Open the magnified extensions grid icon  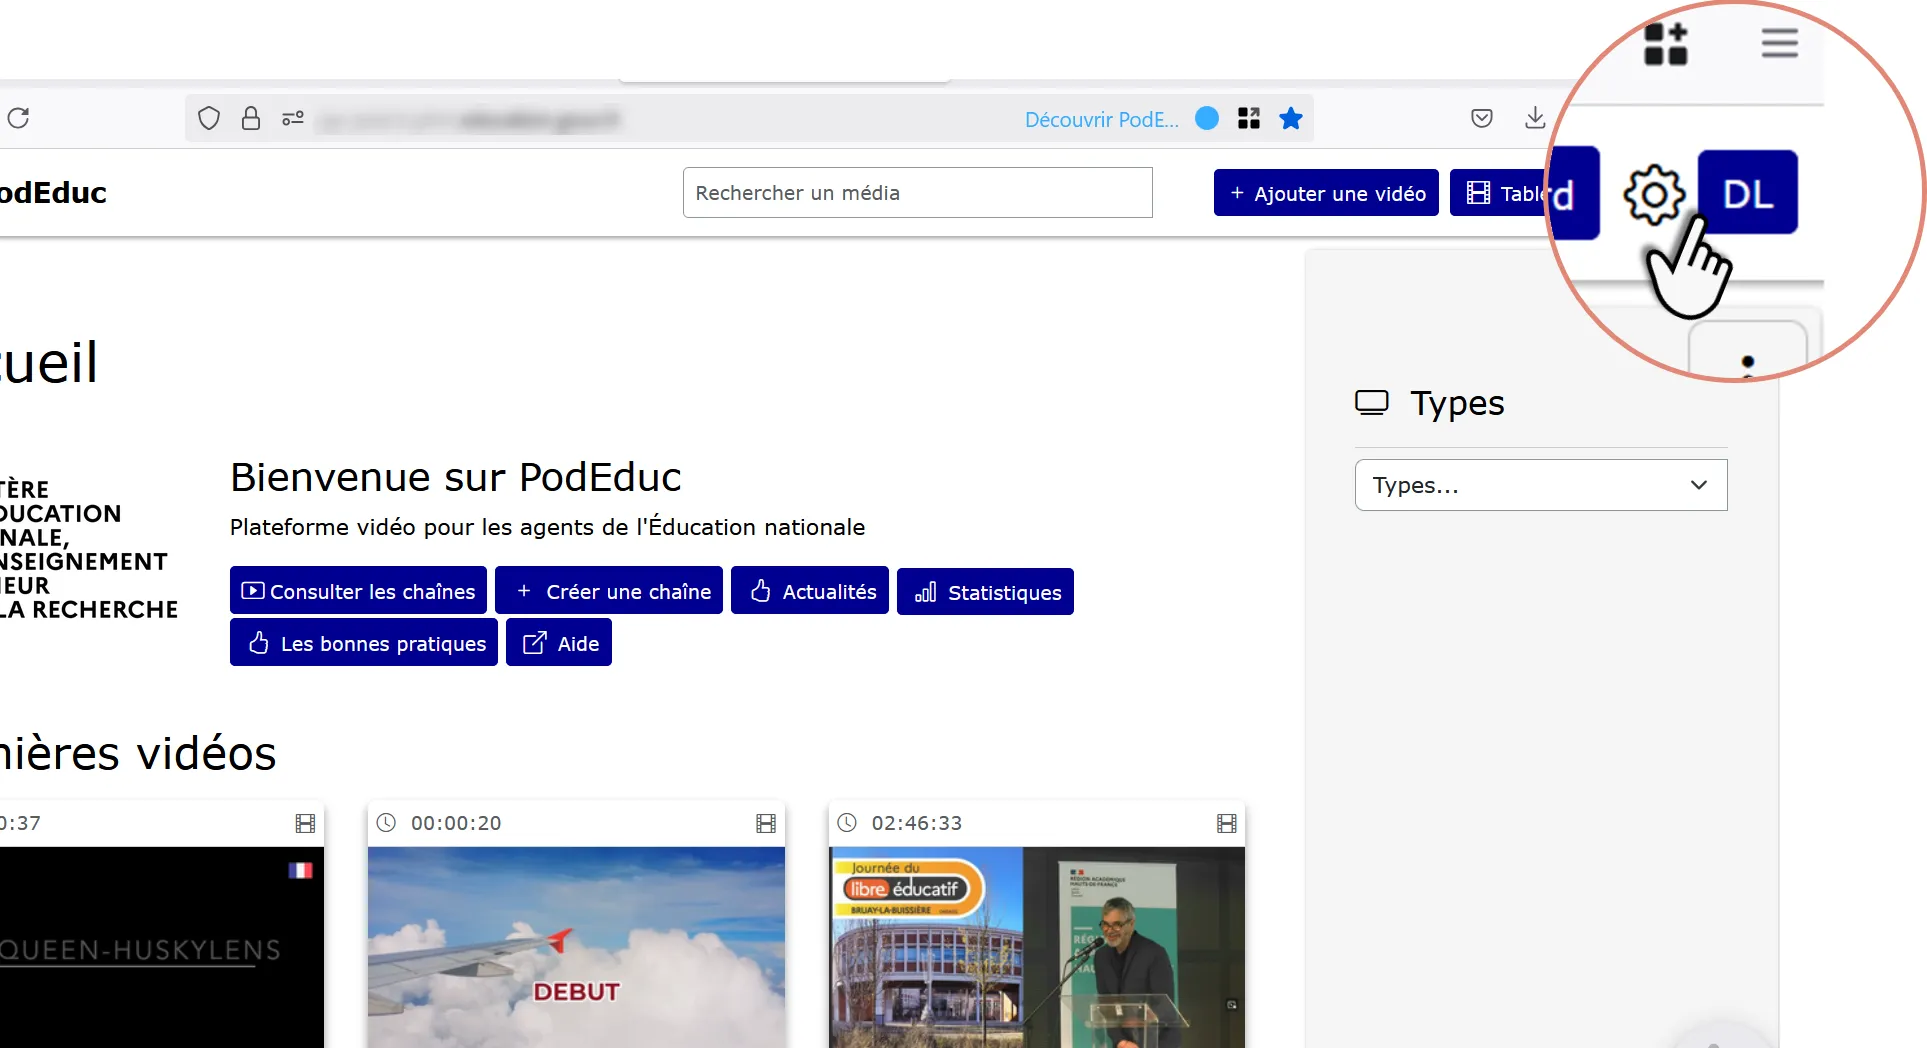point(1666,45)
